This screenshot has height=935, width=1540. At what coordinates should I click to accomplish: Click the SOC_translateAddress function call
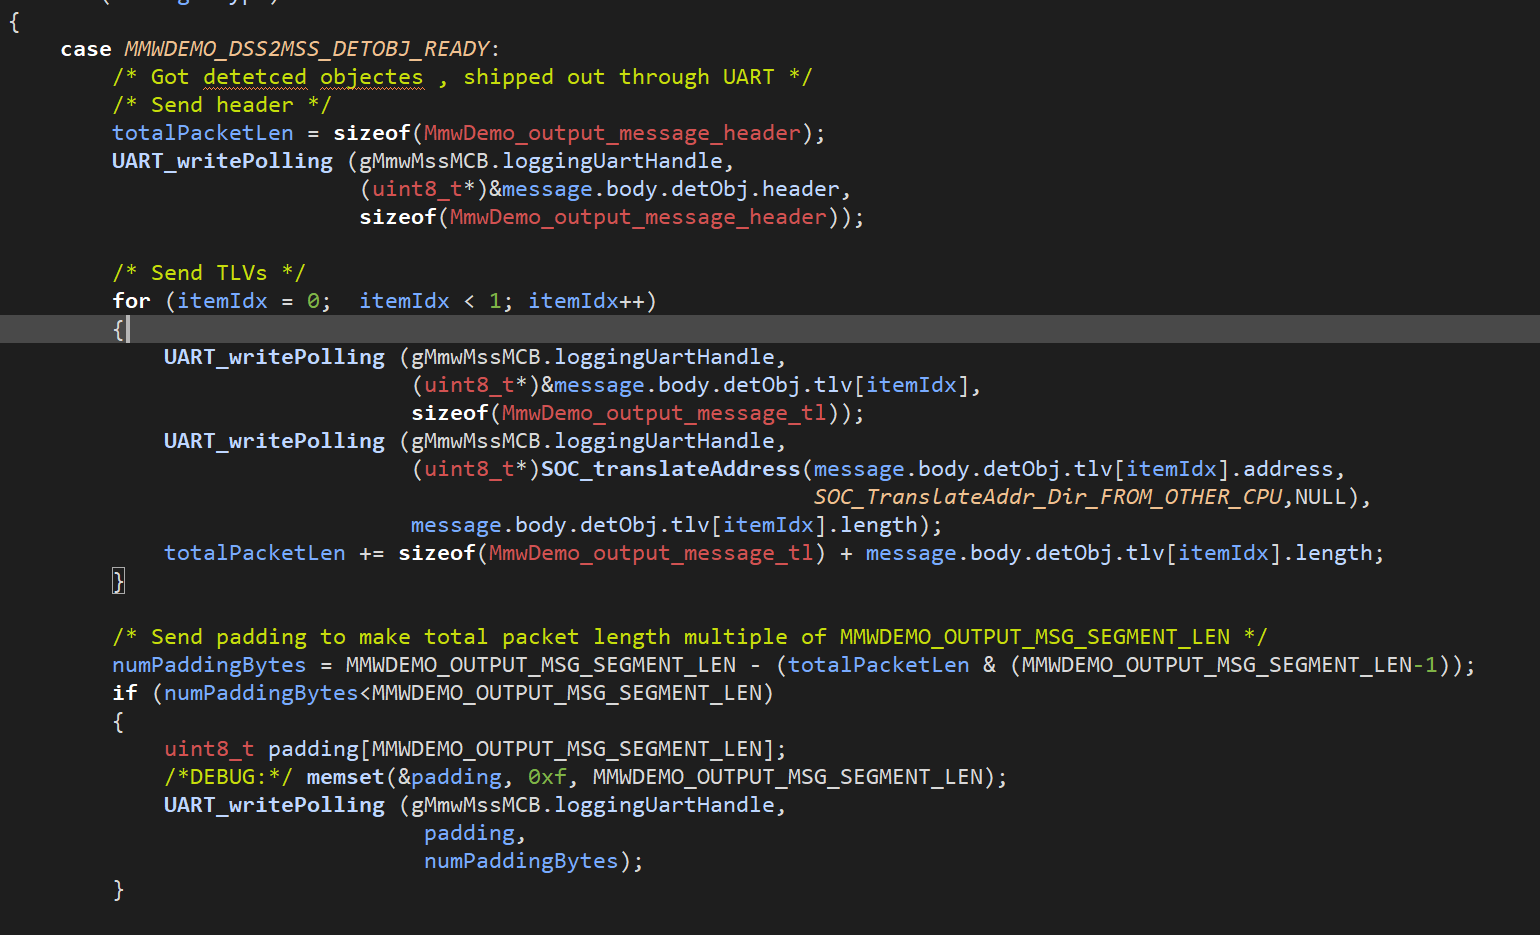click(x=670, y=469)
